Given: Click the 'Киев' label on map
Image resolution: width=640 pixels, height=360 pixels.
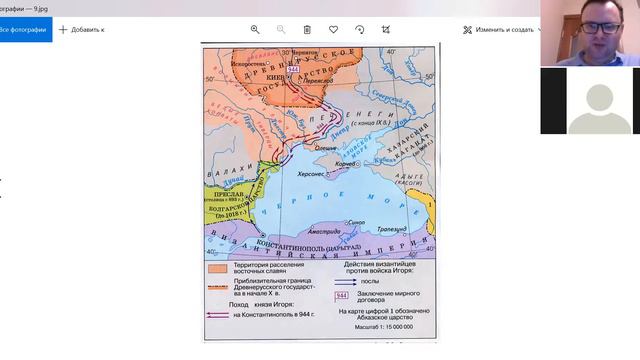Looking at the screenshot, I should click(x=275, y=77).
